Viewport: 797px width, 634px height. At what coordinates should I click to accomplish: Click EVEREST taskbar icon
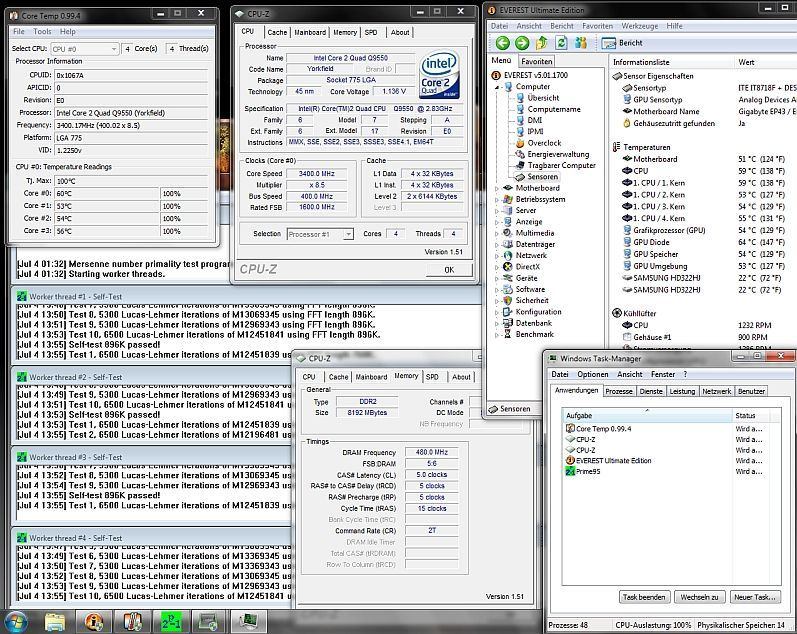pyautogui.click(x=94, y=621)
